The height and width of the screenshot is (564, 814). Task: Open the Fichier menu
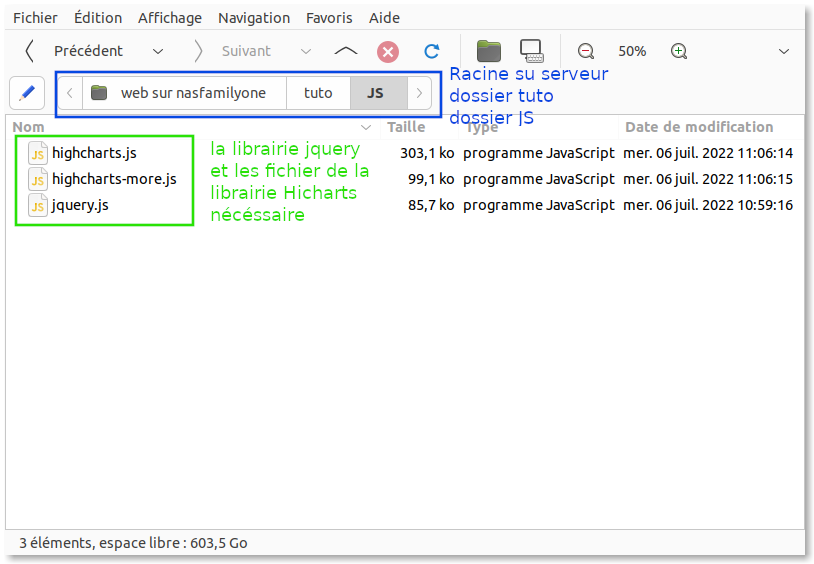[35, 18]
